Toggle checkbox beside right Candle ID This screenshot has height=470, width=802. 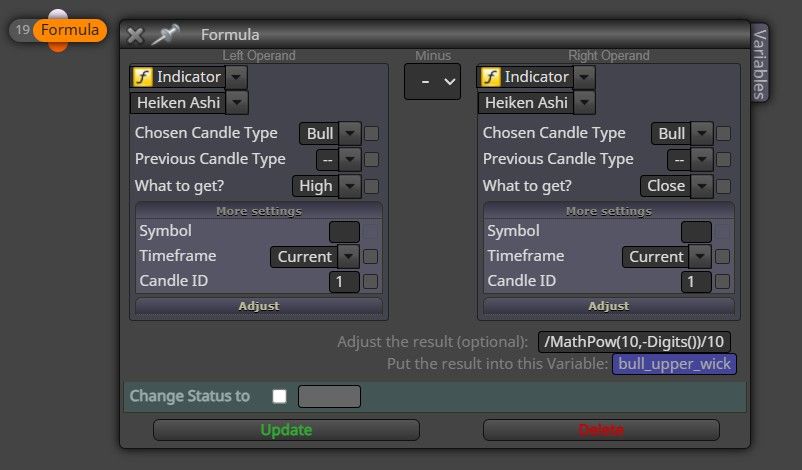(722, 281)
